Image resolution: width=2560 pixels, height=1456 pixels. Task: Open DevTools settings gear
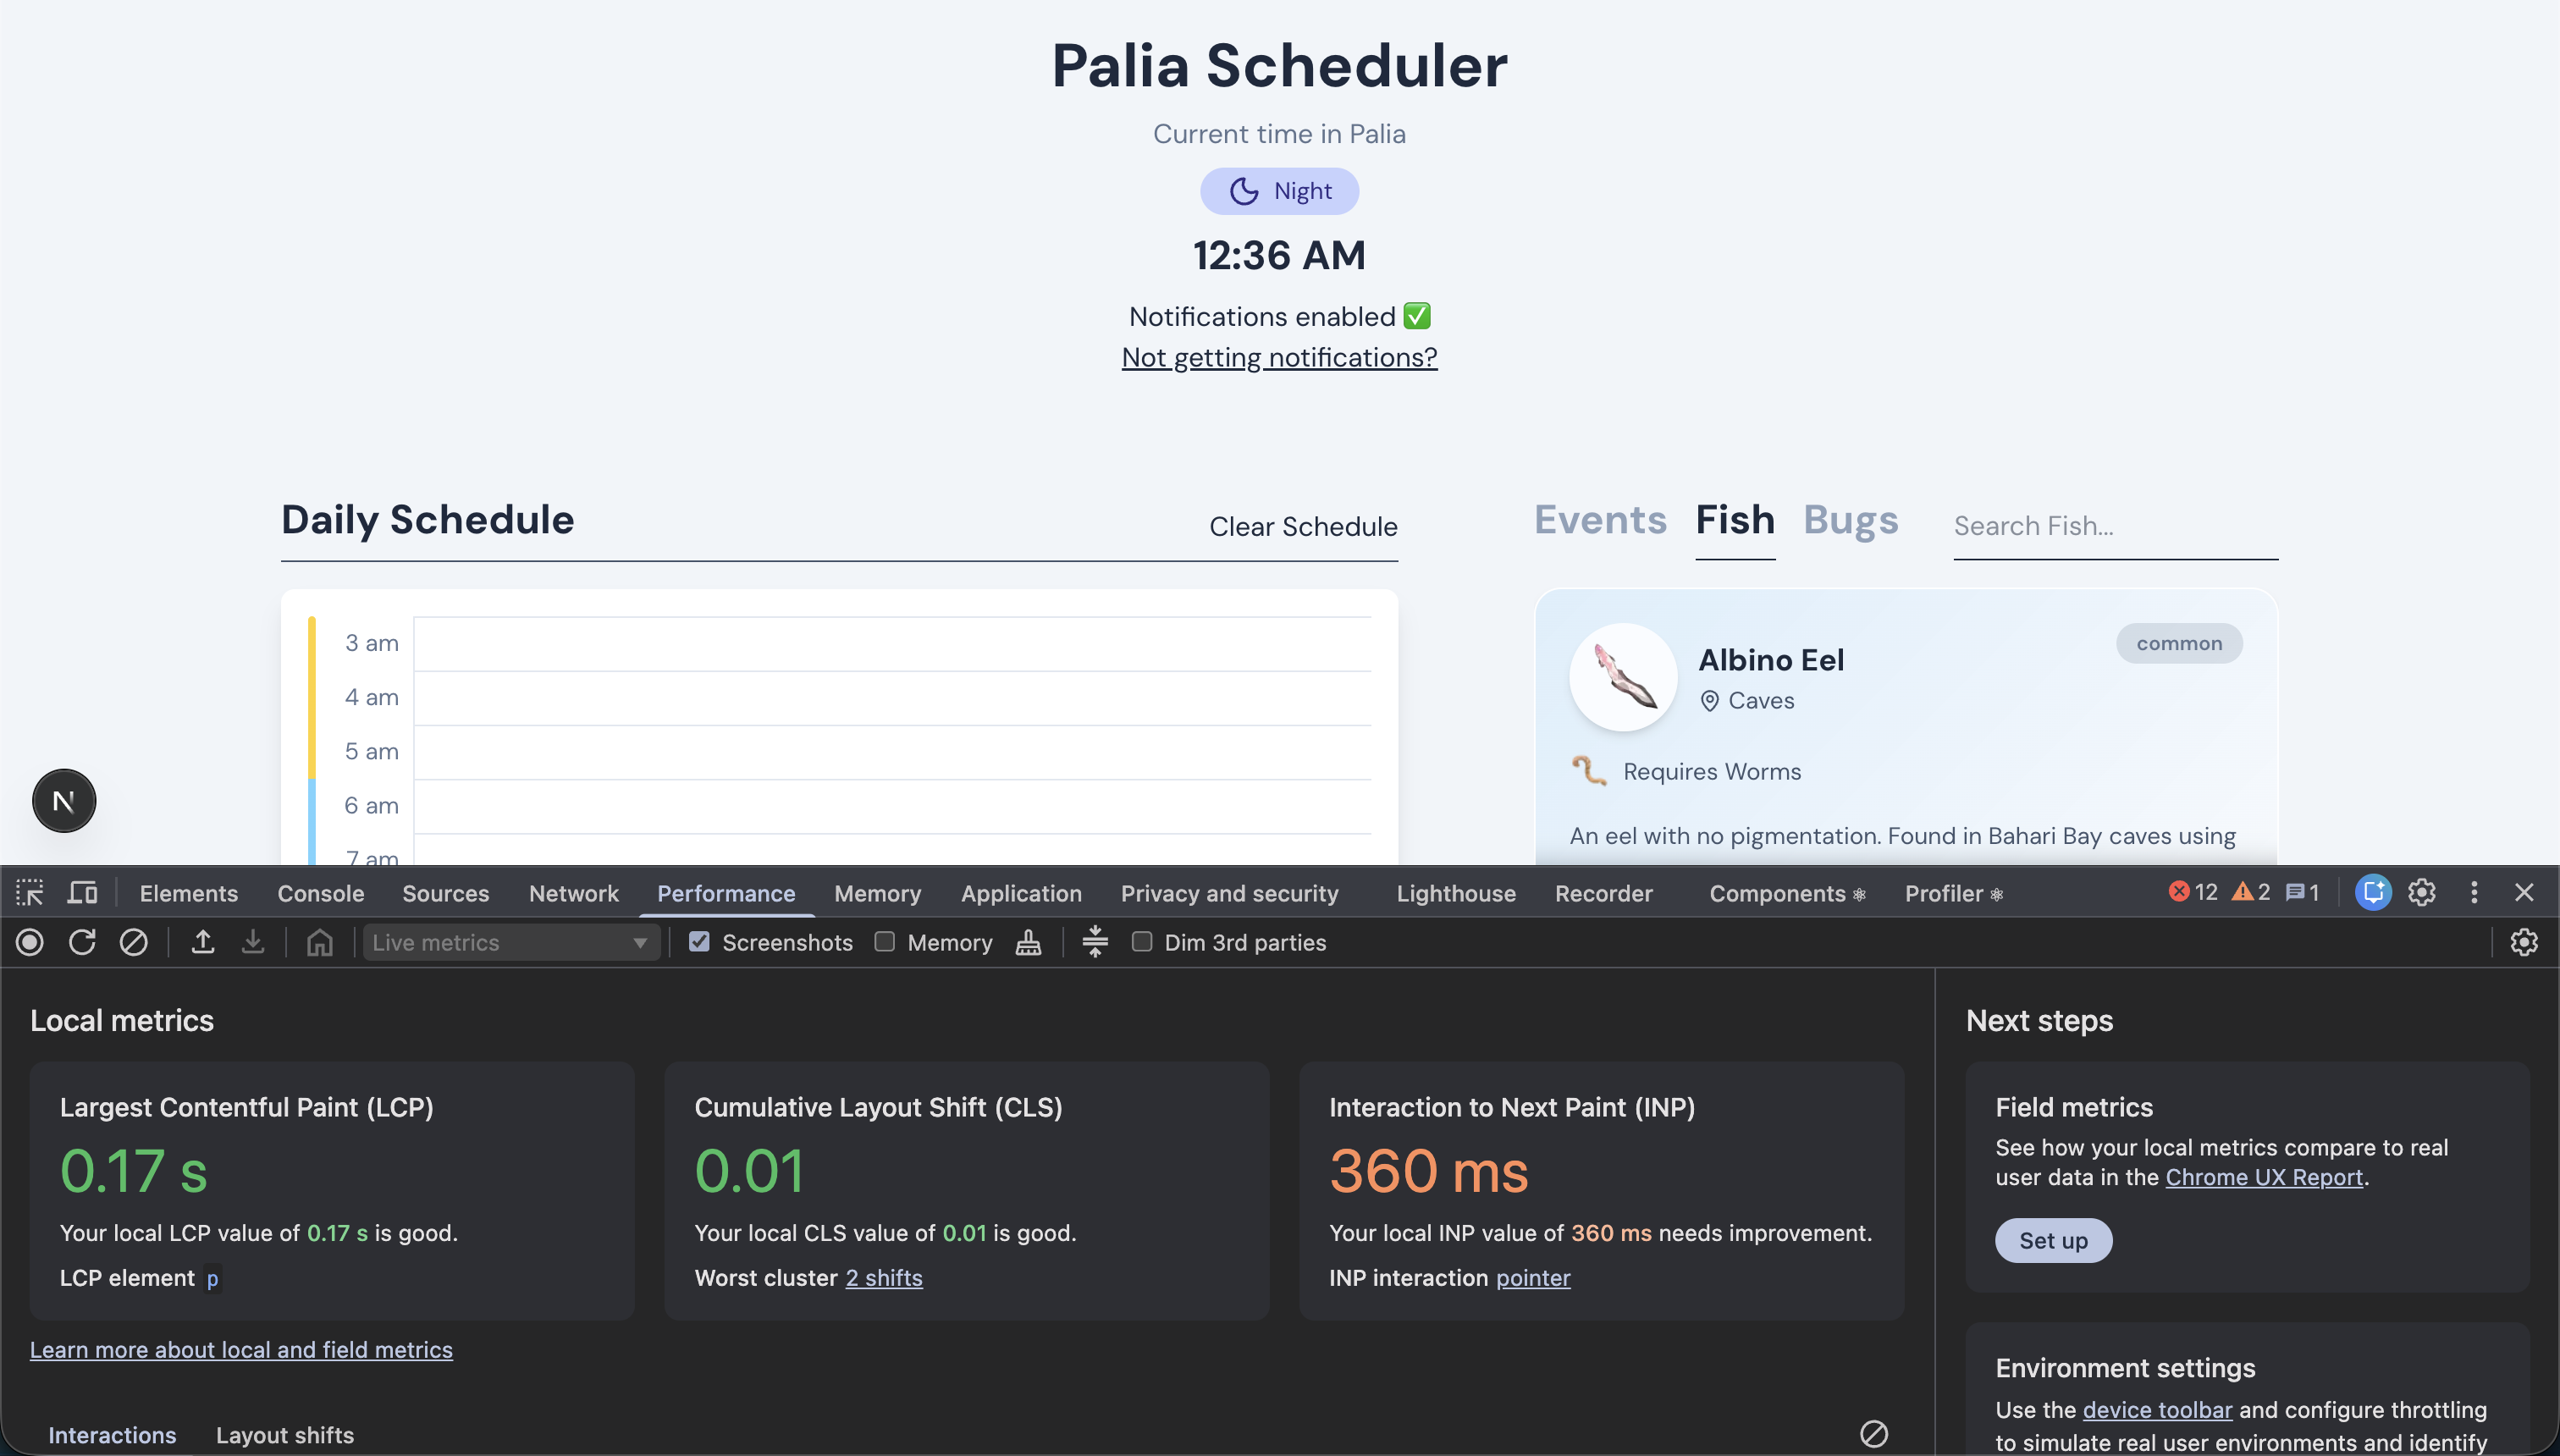pyautogui.click(x=2421, y=892)
